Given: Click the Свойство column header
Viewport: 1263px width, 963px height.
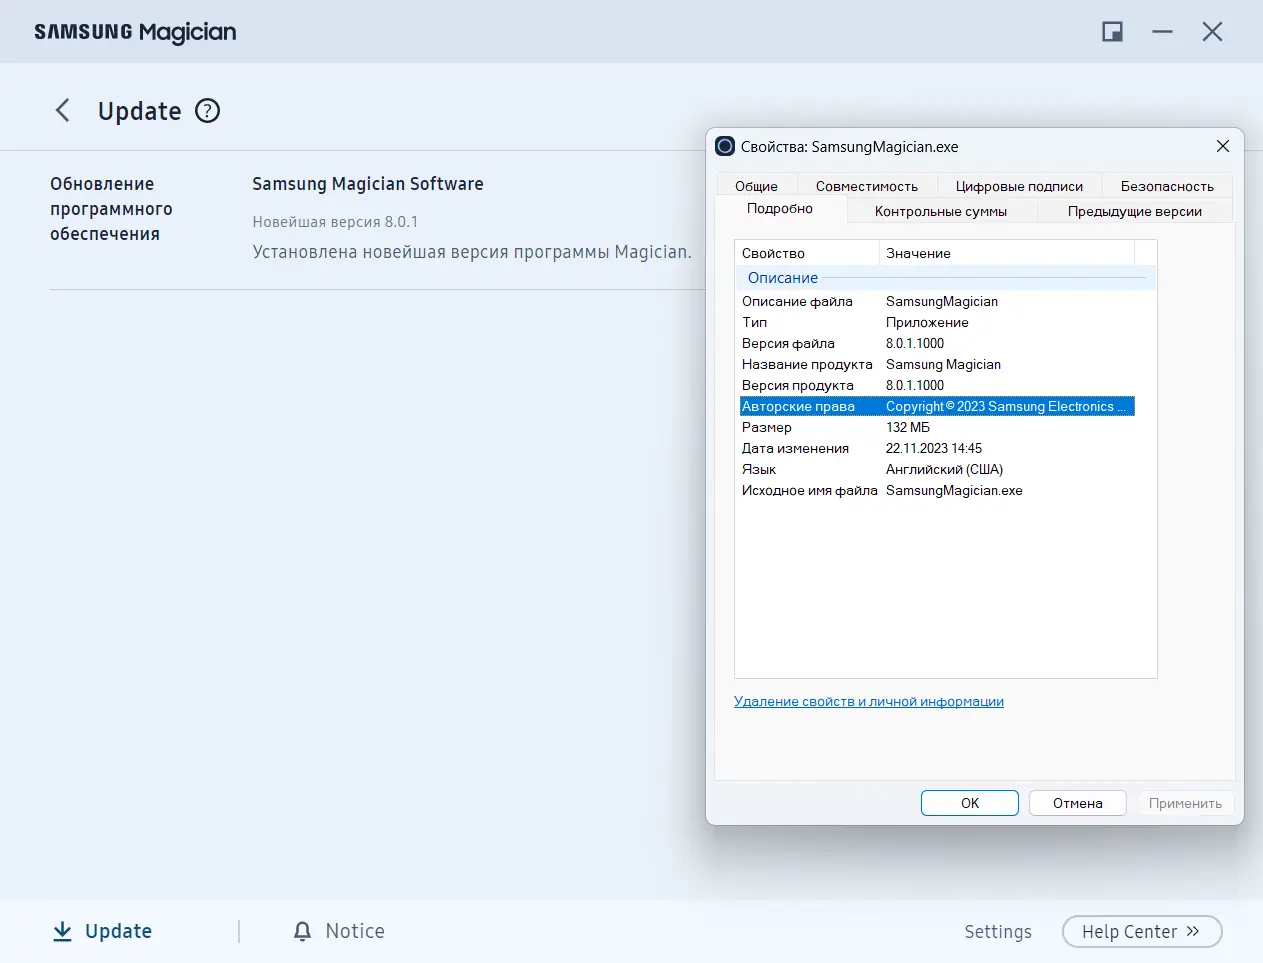Looking at the screenshot, I should (807, 253).
